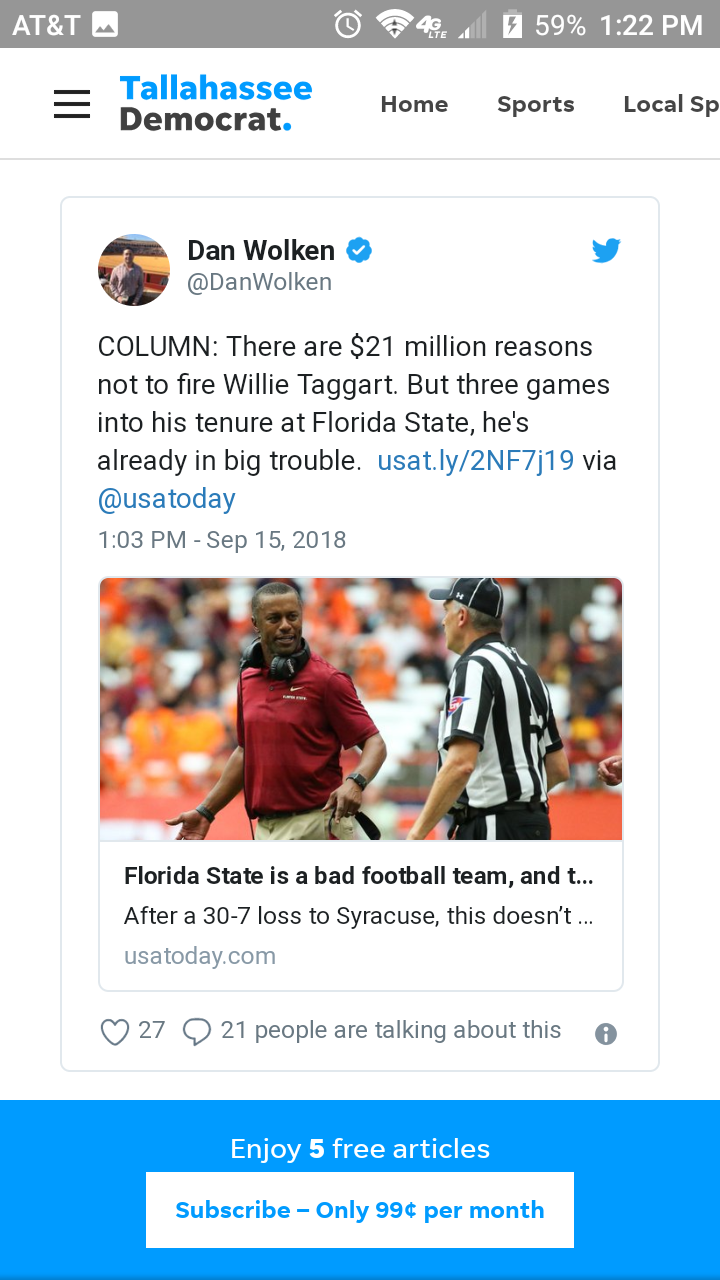Tap Subscribe – Only 99¢ per month
This screenshot has width=720, height=1280.
point(360,1210)
